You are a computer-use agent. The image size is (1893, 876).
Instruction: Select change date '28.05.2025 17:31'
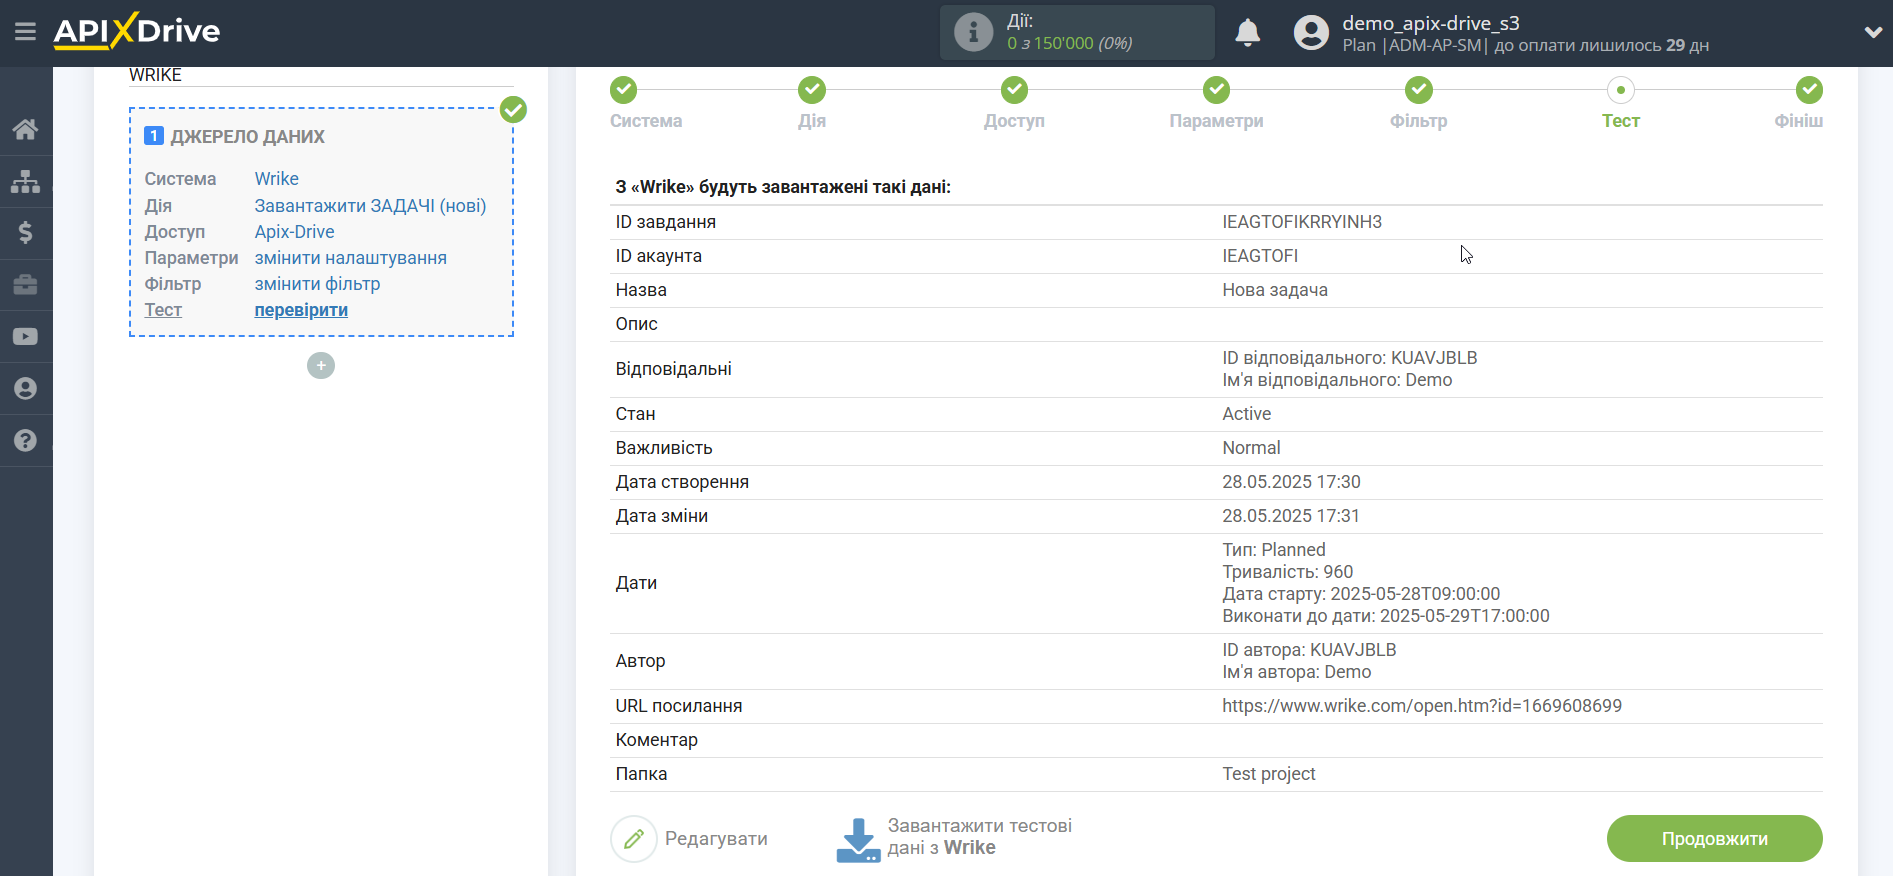1291,516
